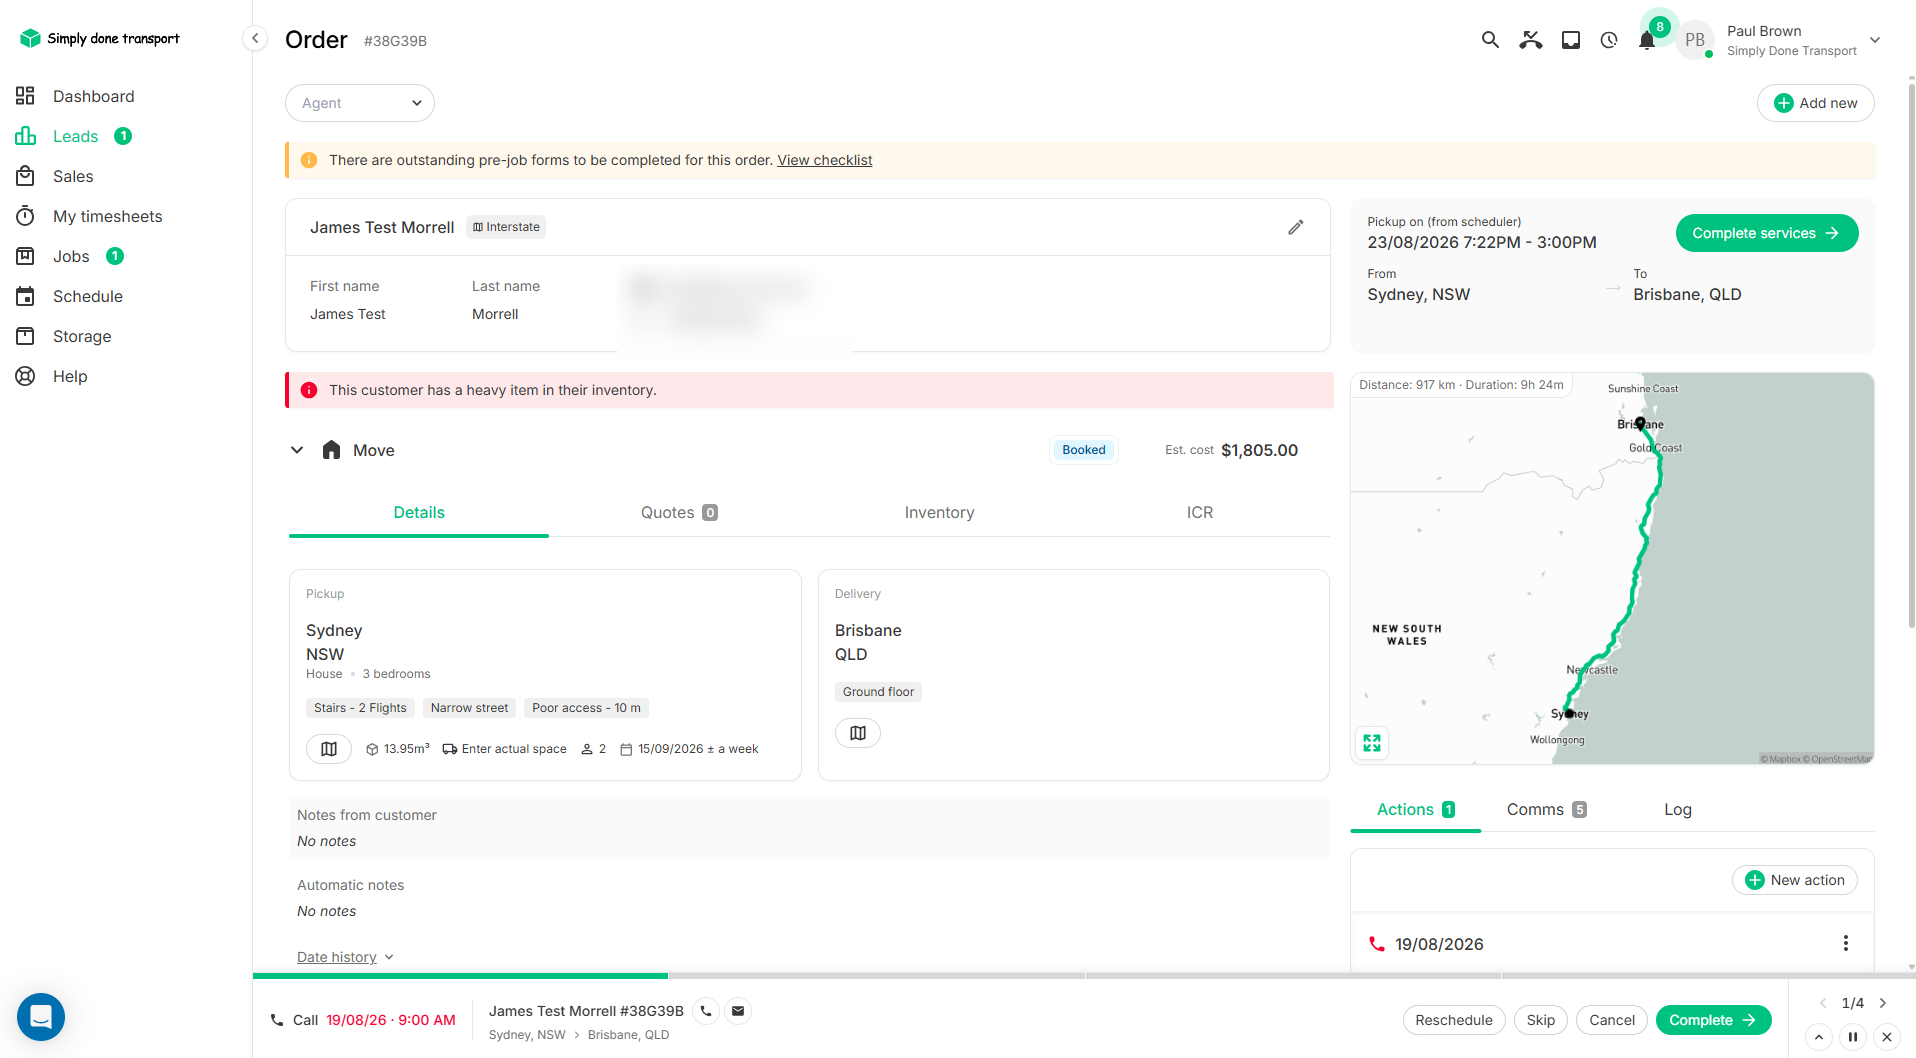
Task: Click the call queue progress bar
Action: pyautogui.click(x=1084, y=975)
